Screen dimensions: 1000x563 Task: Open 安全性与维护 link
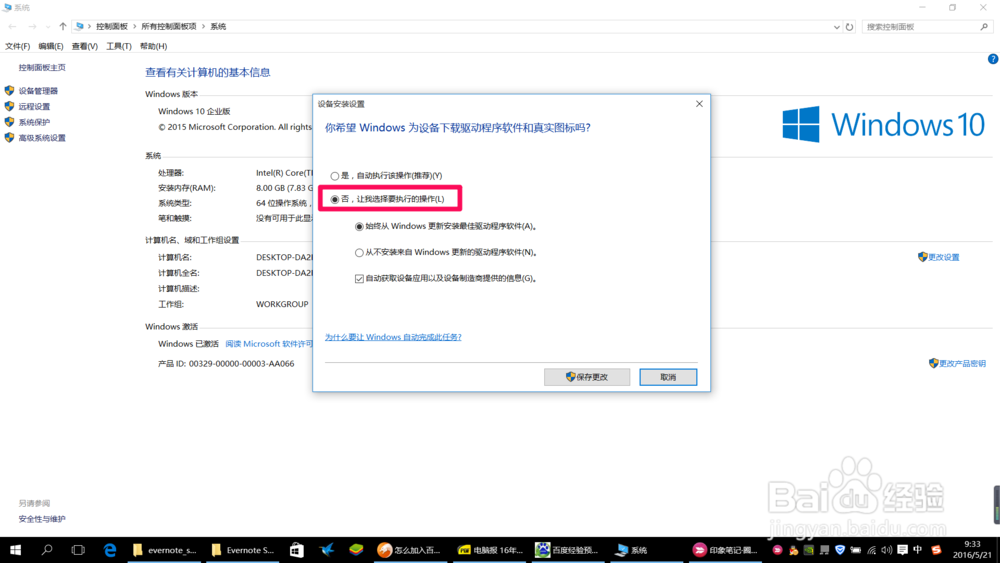[x=41, y=519]
